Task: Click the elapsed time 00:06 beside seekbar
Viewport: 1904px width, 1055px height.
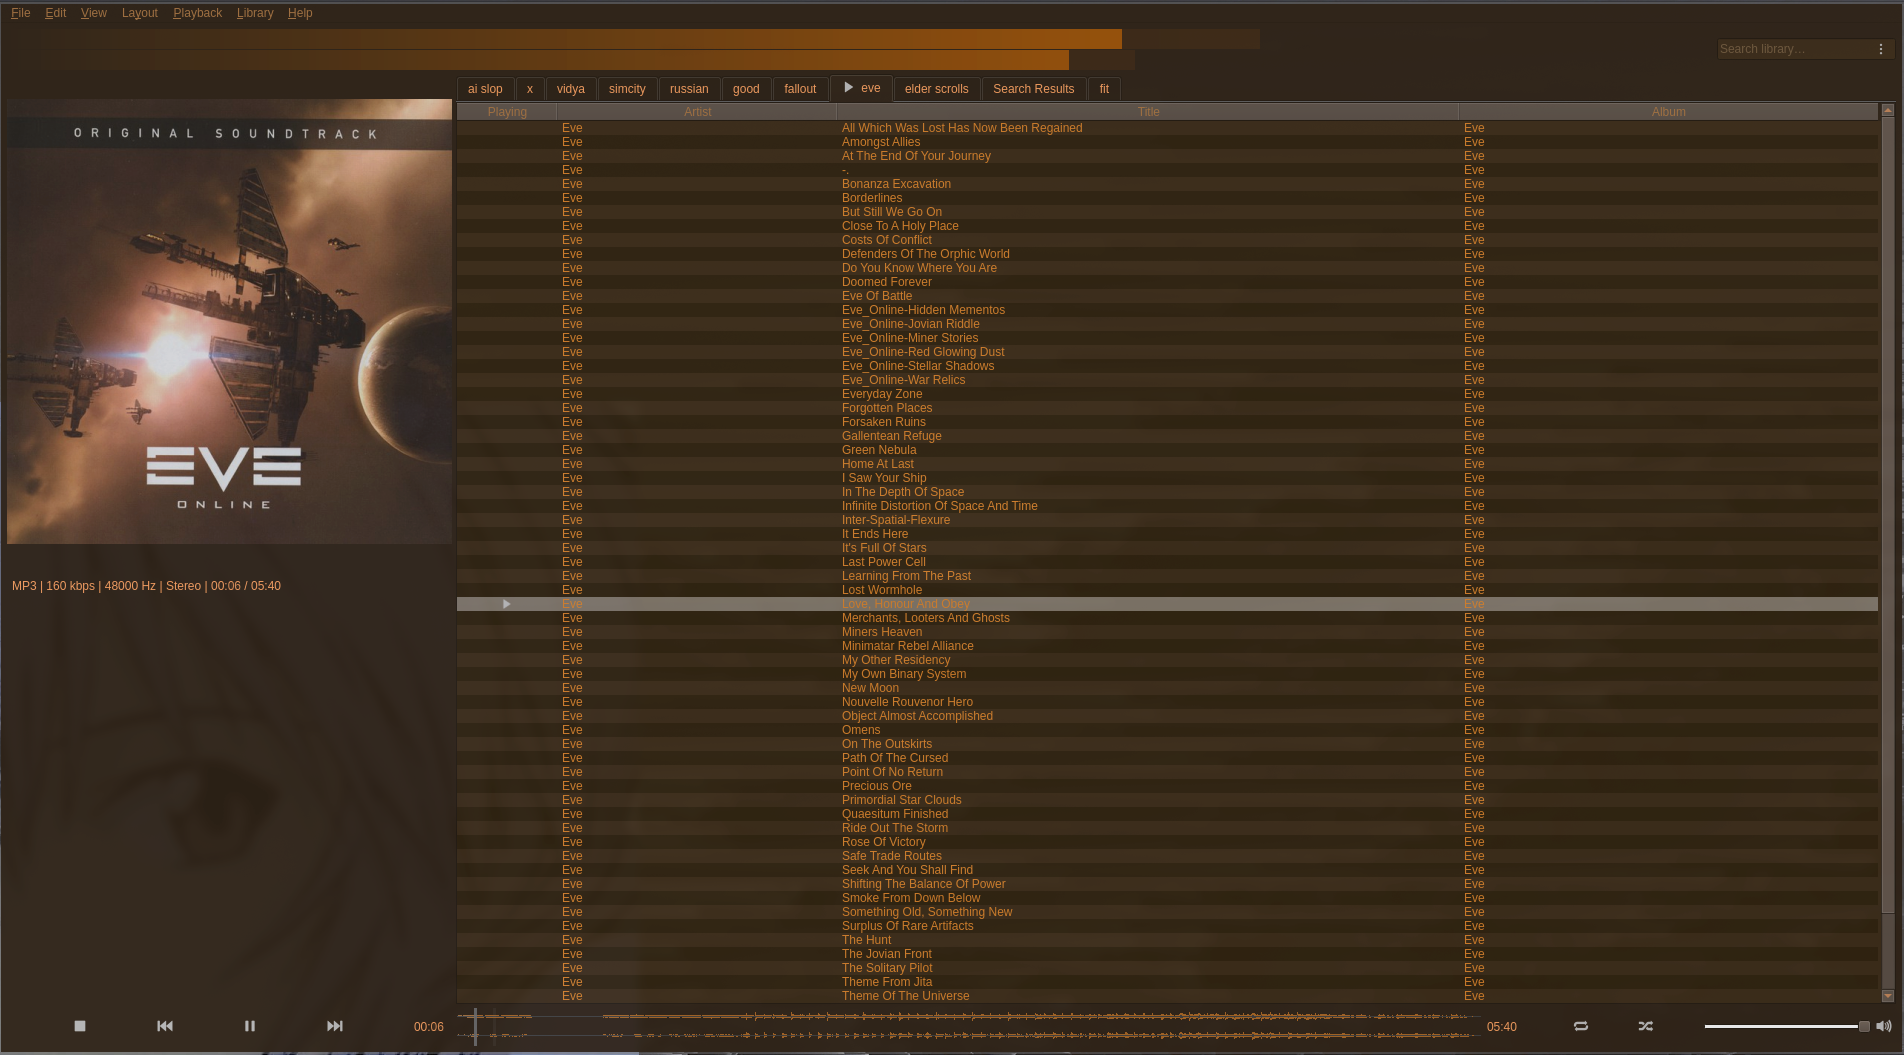Action: (x=429, y=1027)
